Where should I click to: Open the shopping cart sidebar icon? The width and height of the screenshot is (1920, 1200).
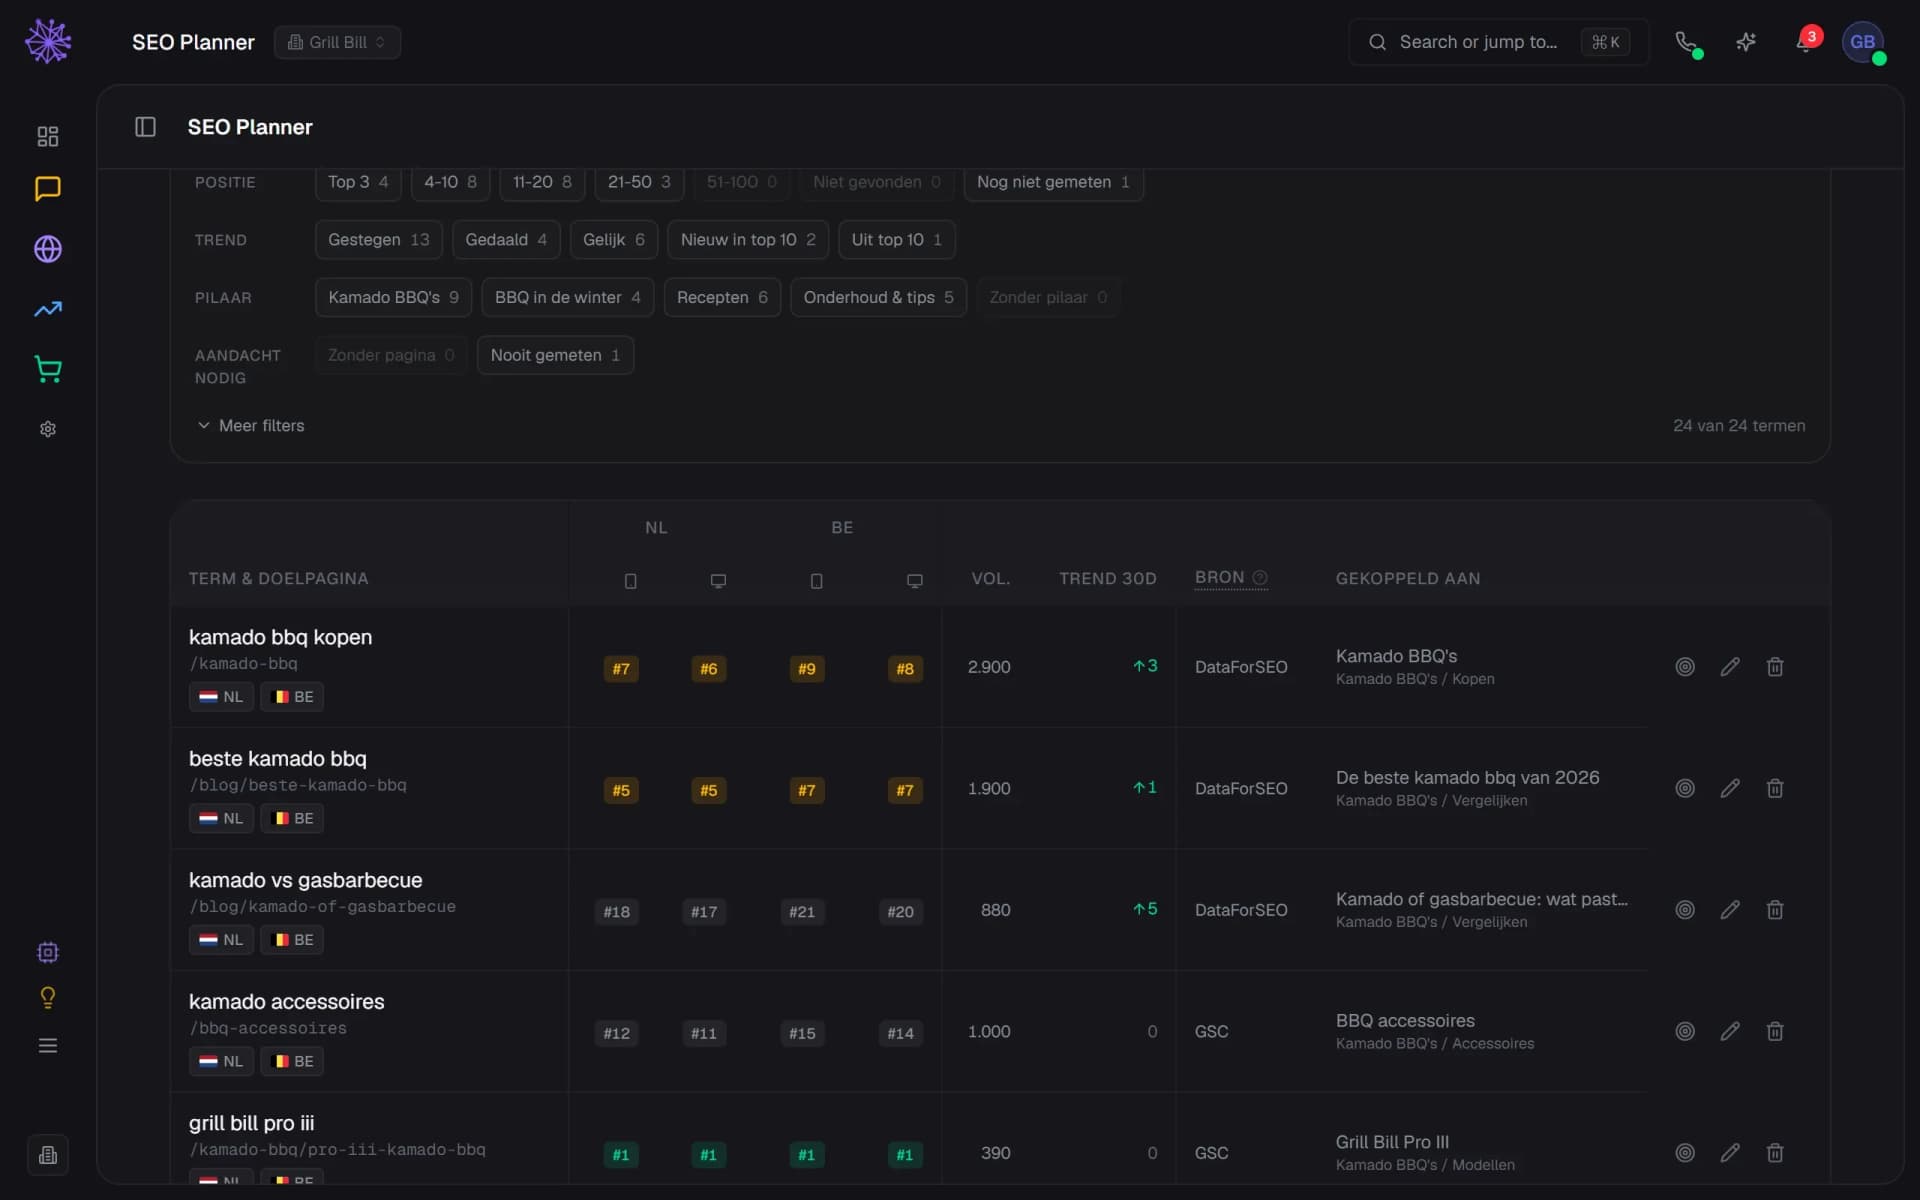click(x=48, y=369)
